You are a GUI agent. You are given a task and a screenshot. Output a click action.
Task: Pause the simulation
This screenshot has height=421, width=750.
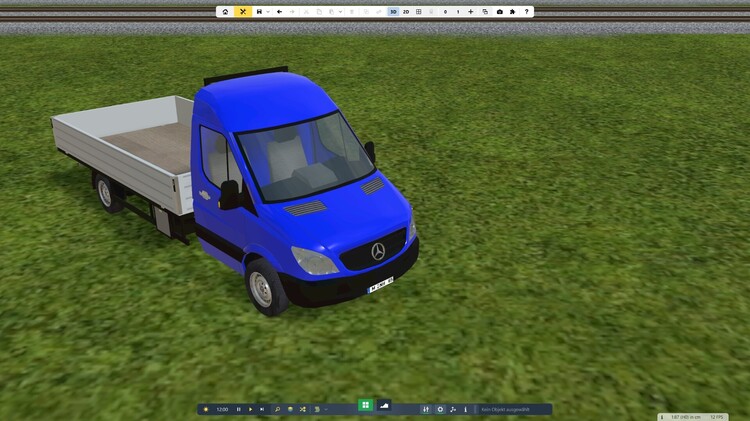pos(239,410)
